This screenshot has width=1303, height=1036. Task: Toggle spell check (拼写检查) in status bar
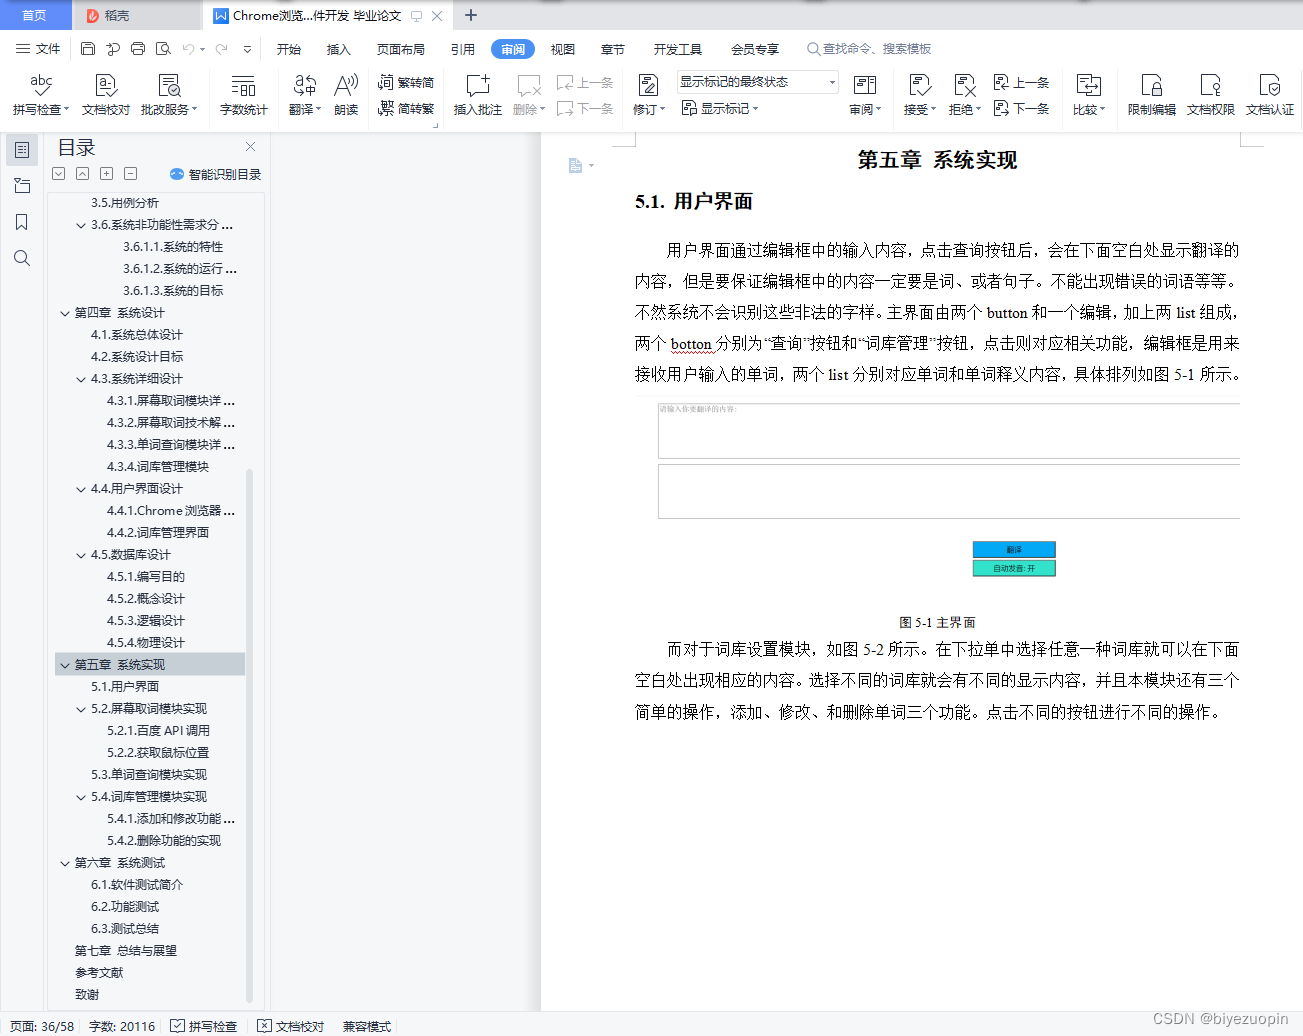204,1026
